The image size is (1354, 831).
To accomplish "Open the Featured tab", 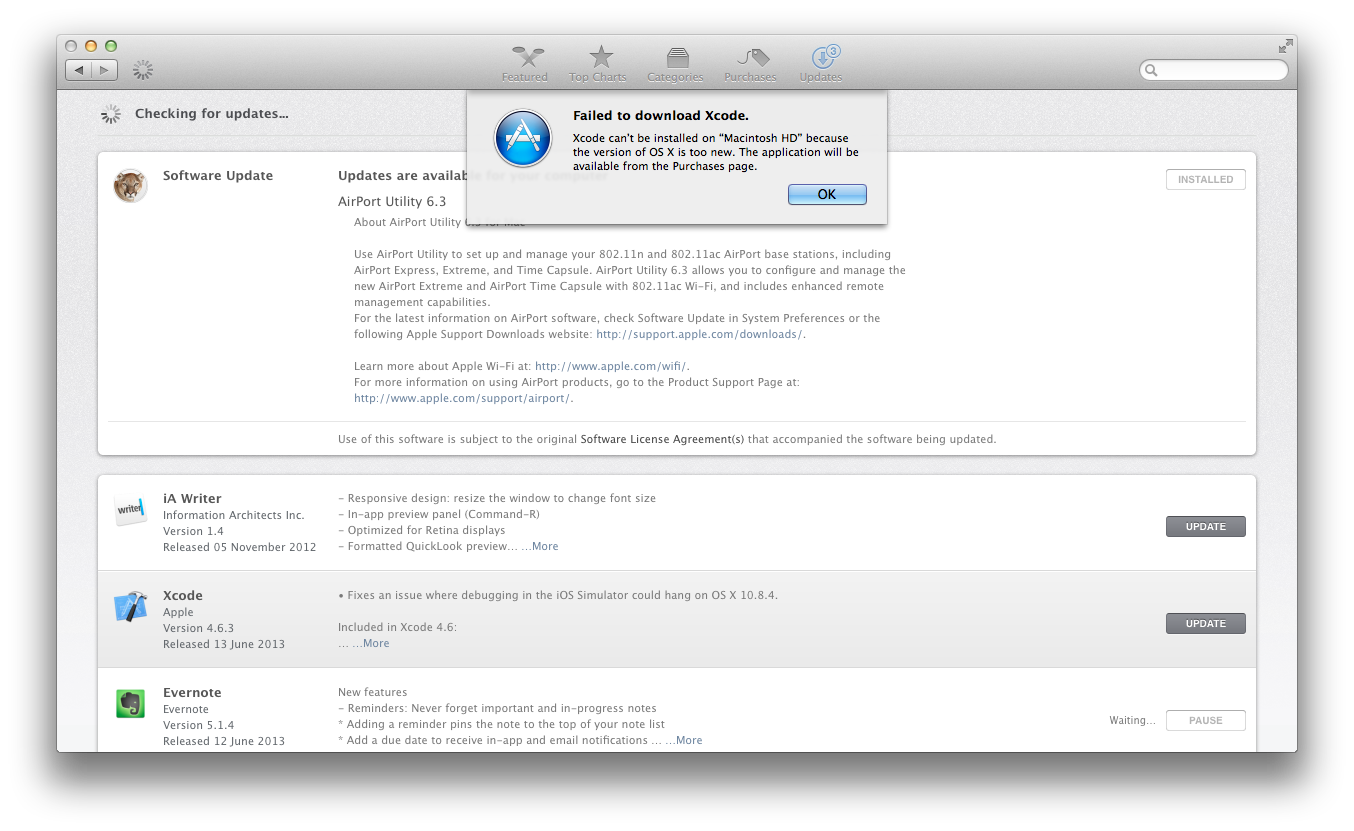I will tap(525, 63).
